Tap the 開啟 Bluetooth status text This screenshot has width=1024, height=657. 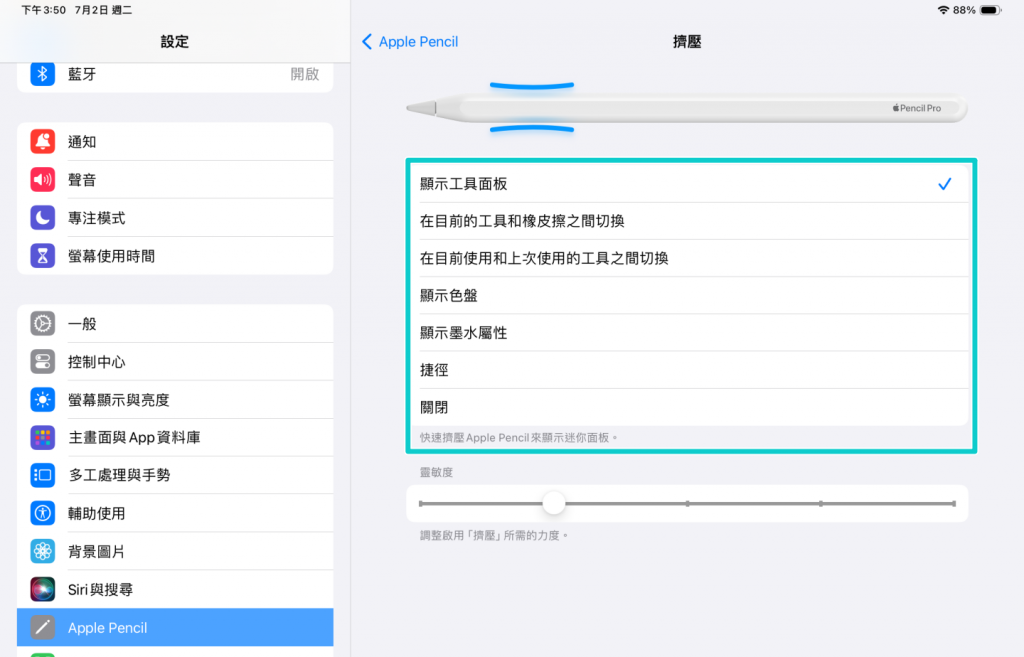tap(304, 74)
